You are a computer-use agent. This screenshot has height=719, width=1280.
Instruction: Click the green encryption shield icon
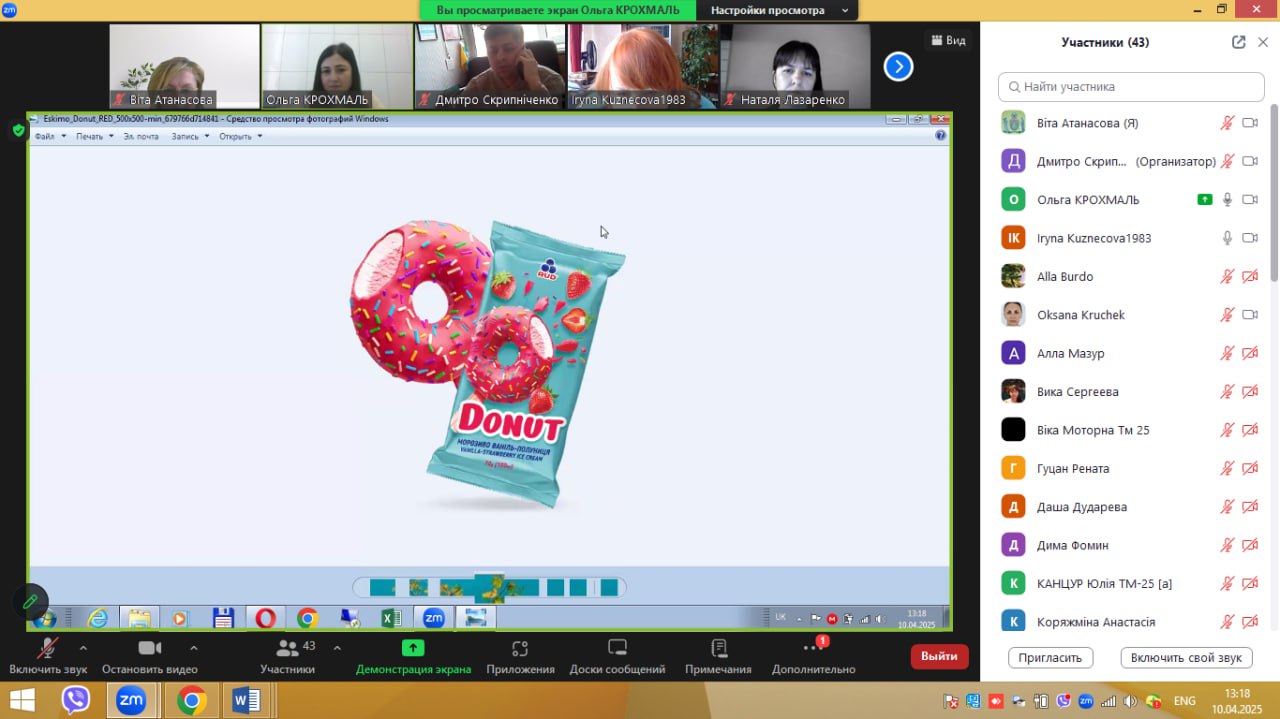point(18,130)
